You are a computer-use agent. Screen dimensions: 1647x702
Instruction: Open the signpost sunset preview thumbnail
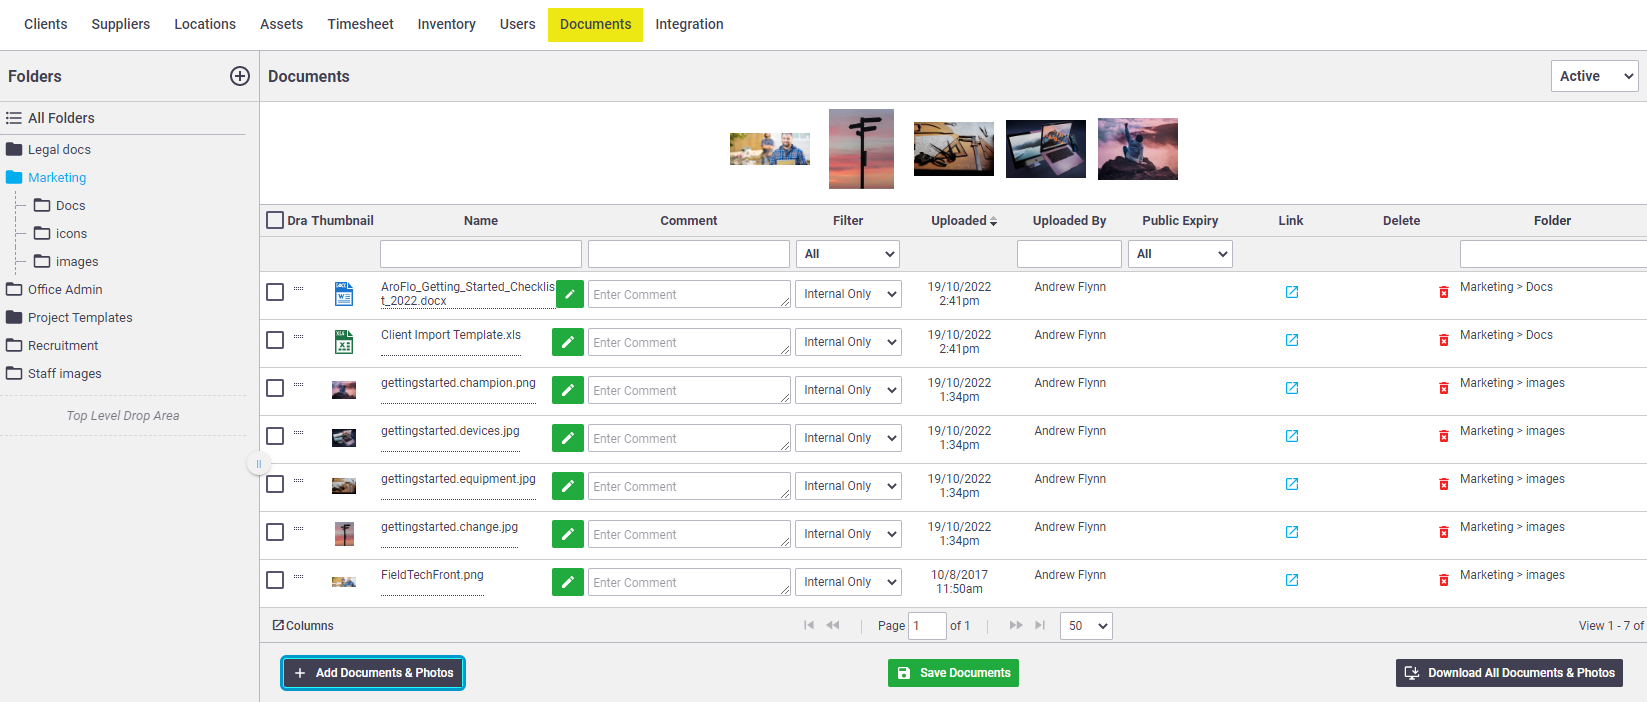(x=862, y=149)
